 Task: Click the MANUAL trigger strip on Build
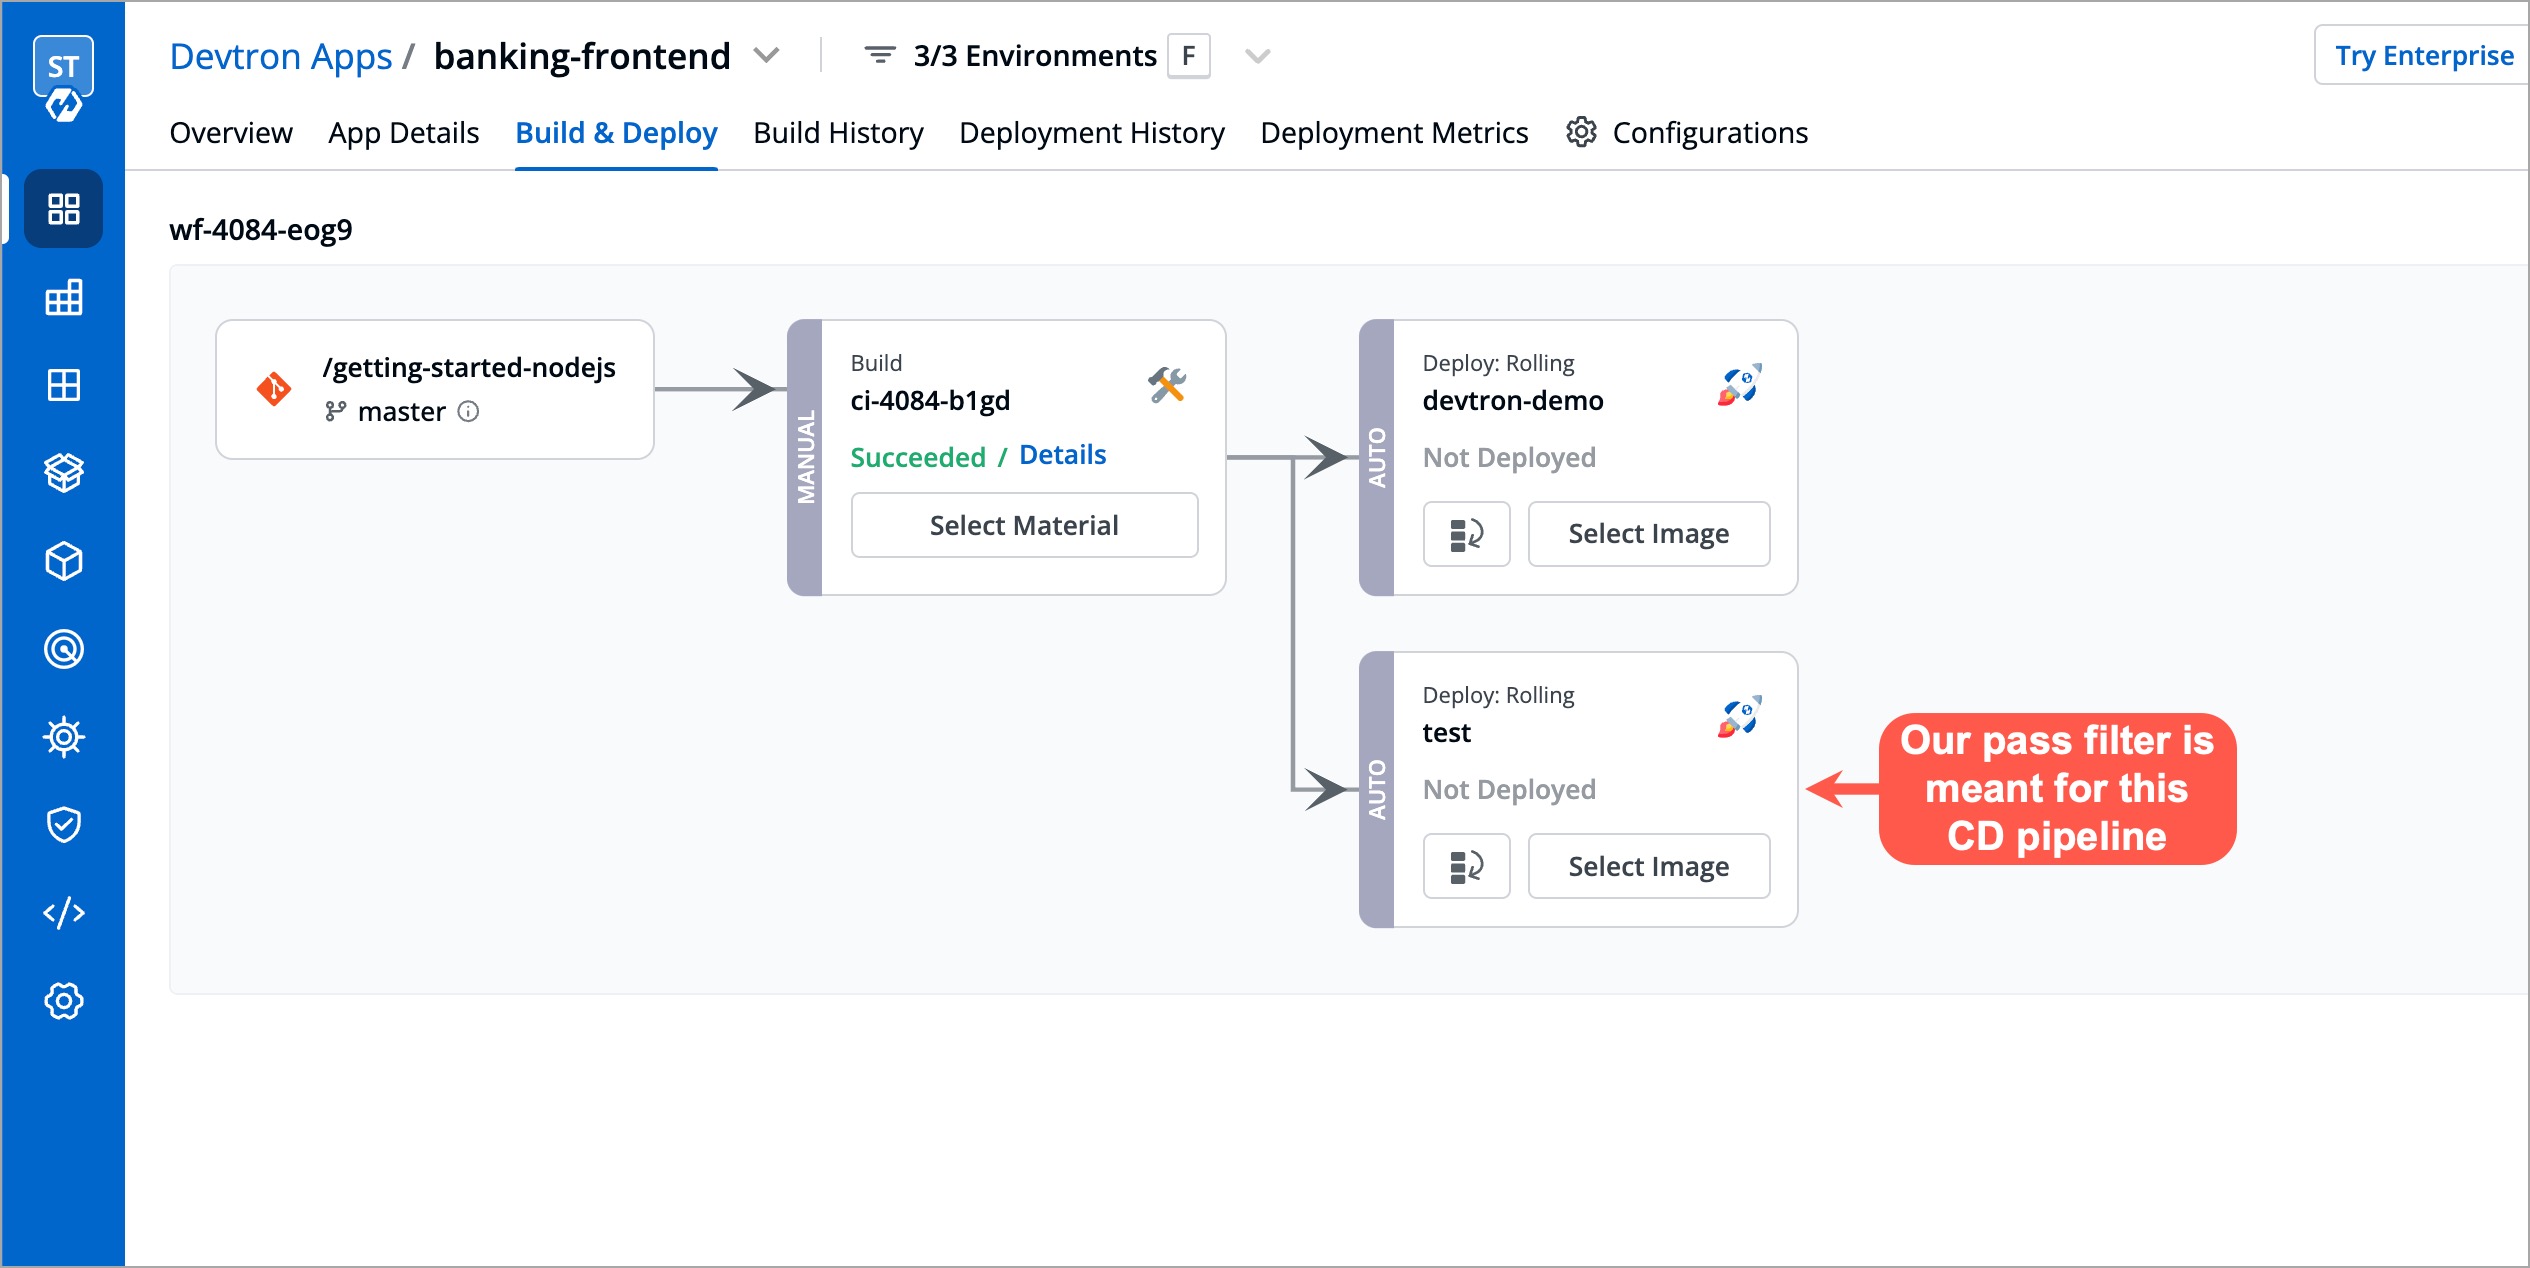click(805, 457)
